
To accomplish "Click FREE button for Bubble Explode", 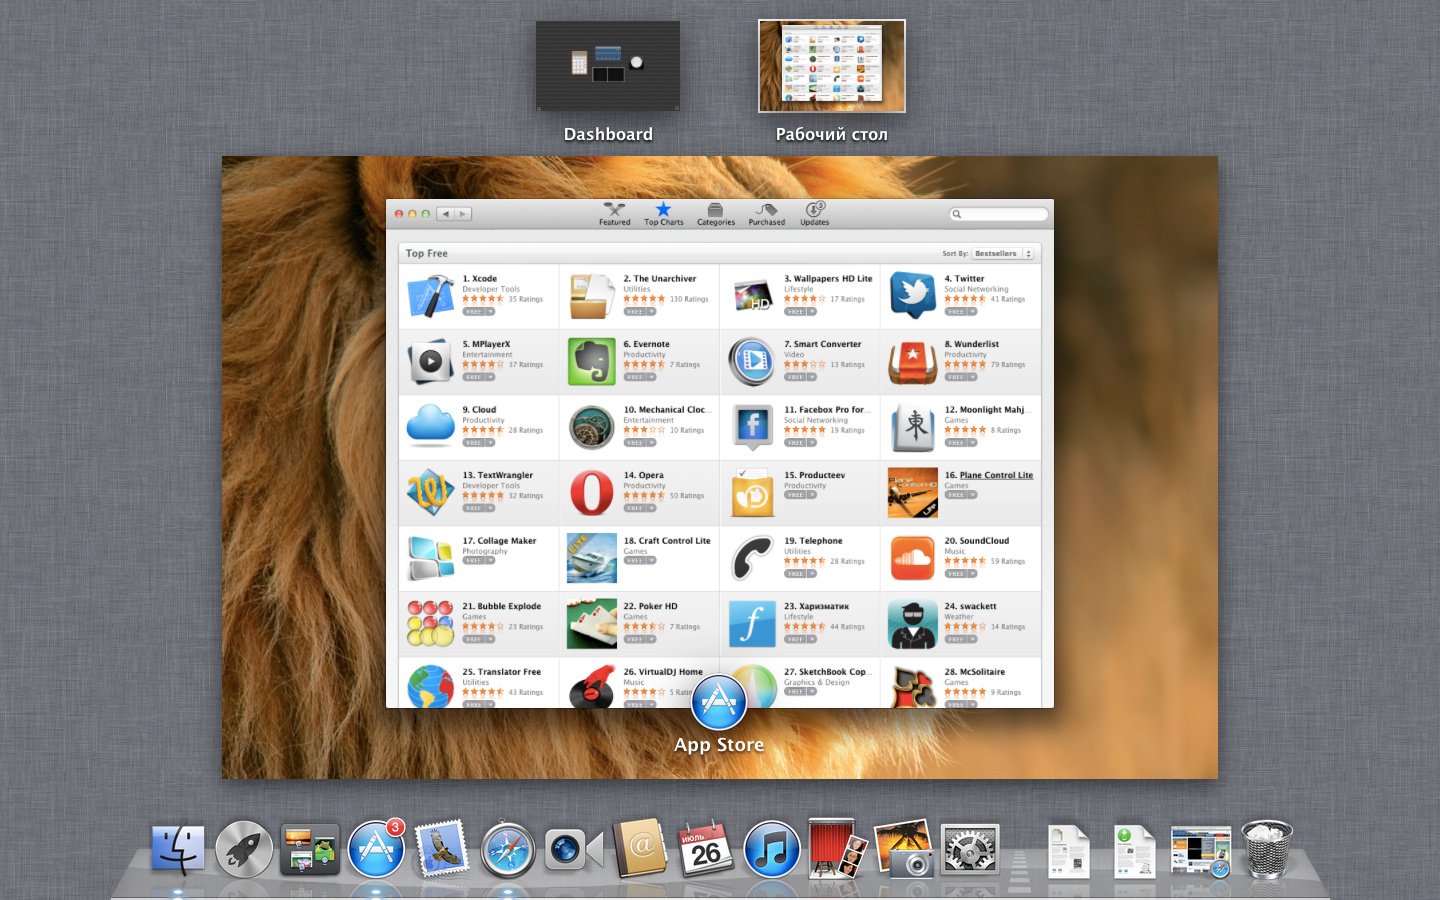I will (x=474, y=639).
